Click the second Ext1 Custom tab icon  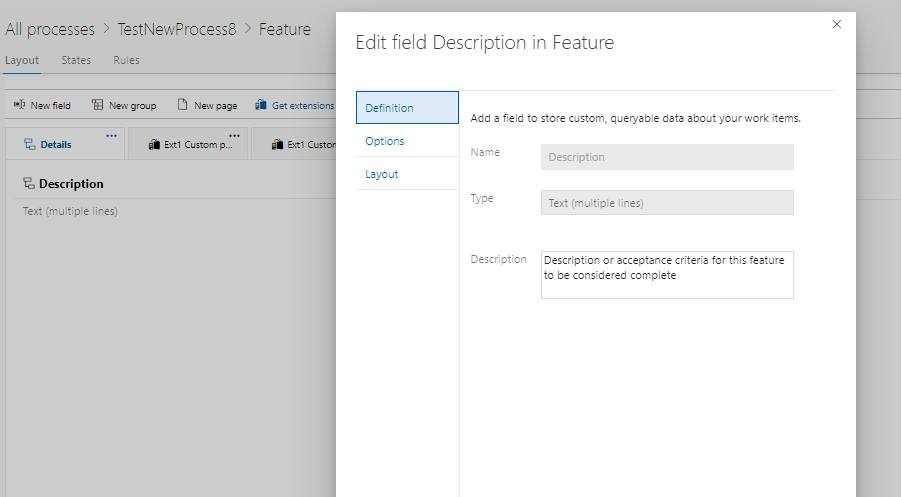pos(277,144)
